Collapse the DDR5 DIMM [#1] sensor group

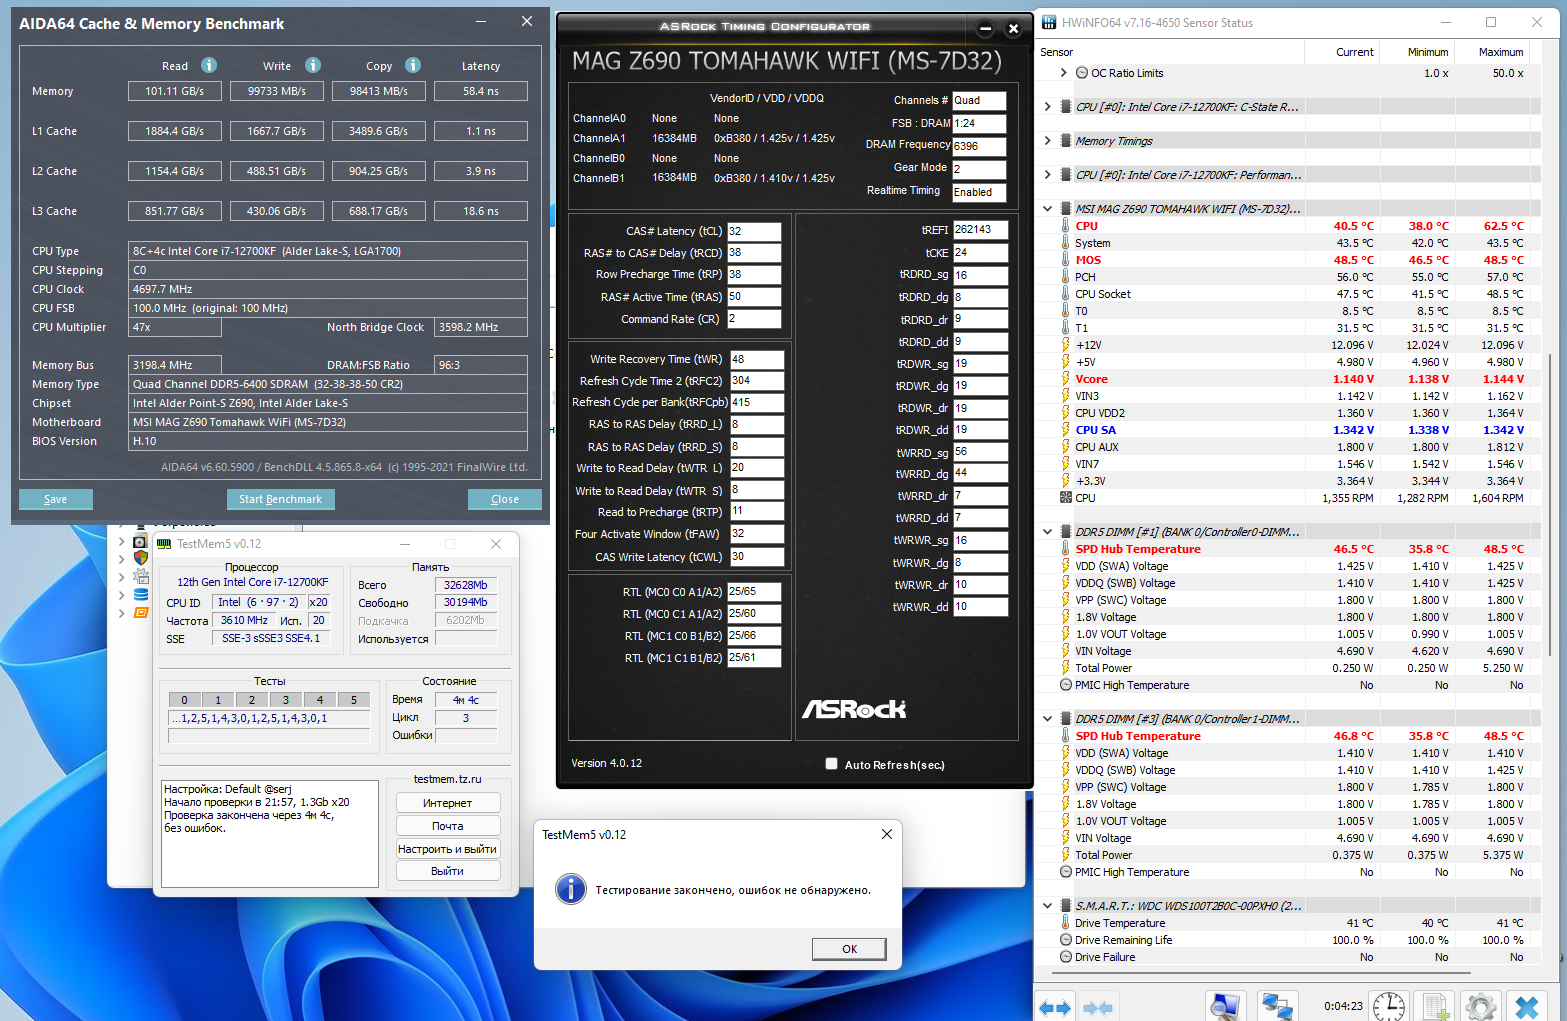1047,532
